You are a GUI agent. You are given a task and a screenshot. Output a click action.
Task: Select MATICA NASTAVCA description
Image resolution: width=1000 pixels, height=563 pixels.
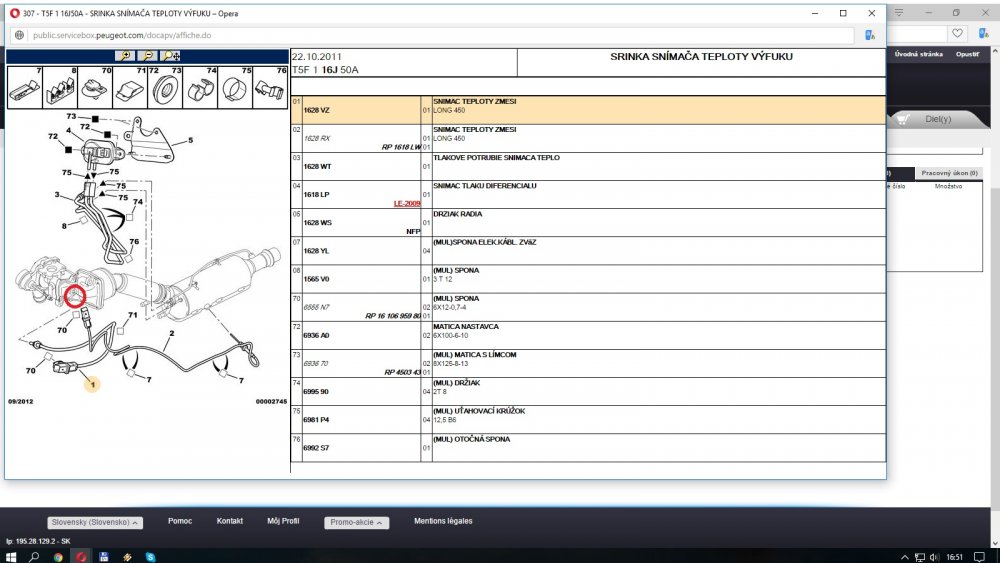(466, 326)
